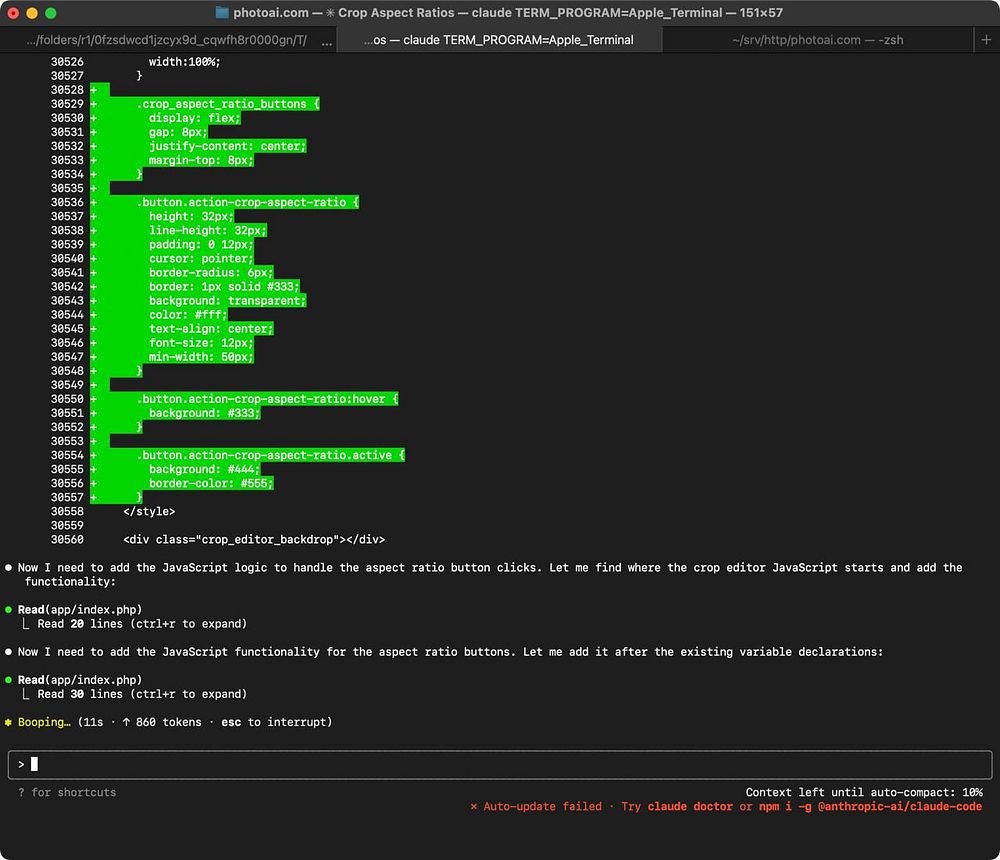Click the "claude doctor" command text
This screenshot has height=860, width=1000.
click(690, 807)
